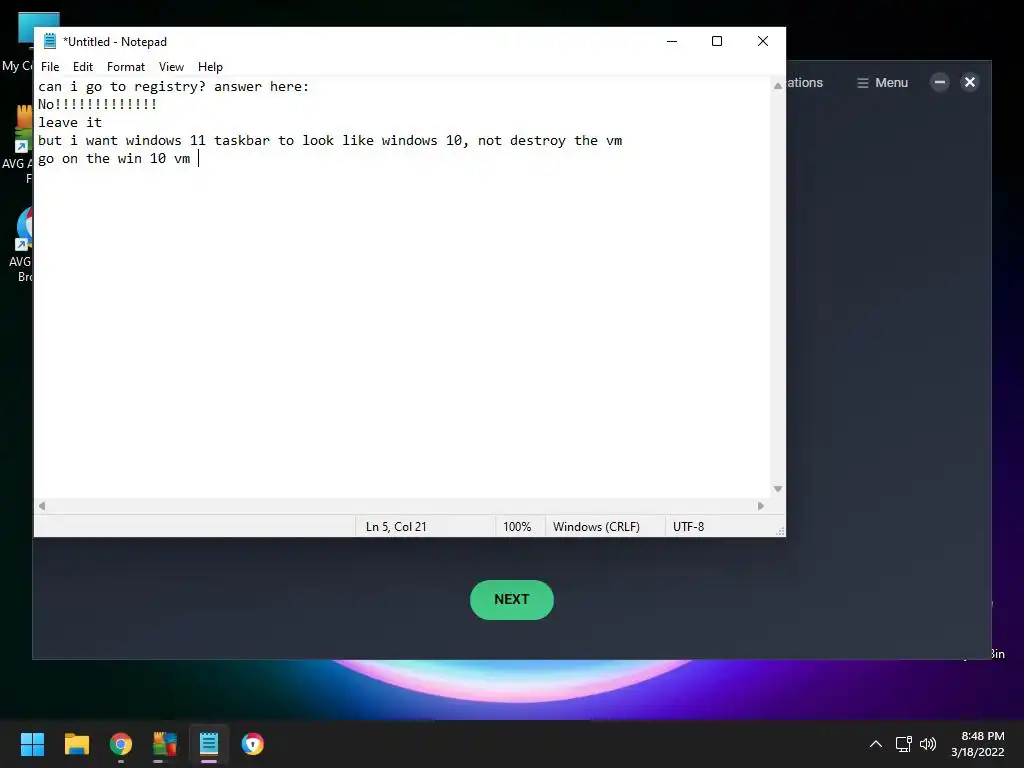Image resolution: width=1024 pixels, height=768 pixels.
Task: Click the text line 'leave it'
Action: click(x=70, y=122)
